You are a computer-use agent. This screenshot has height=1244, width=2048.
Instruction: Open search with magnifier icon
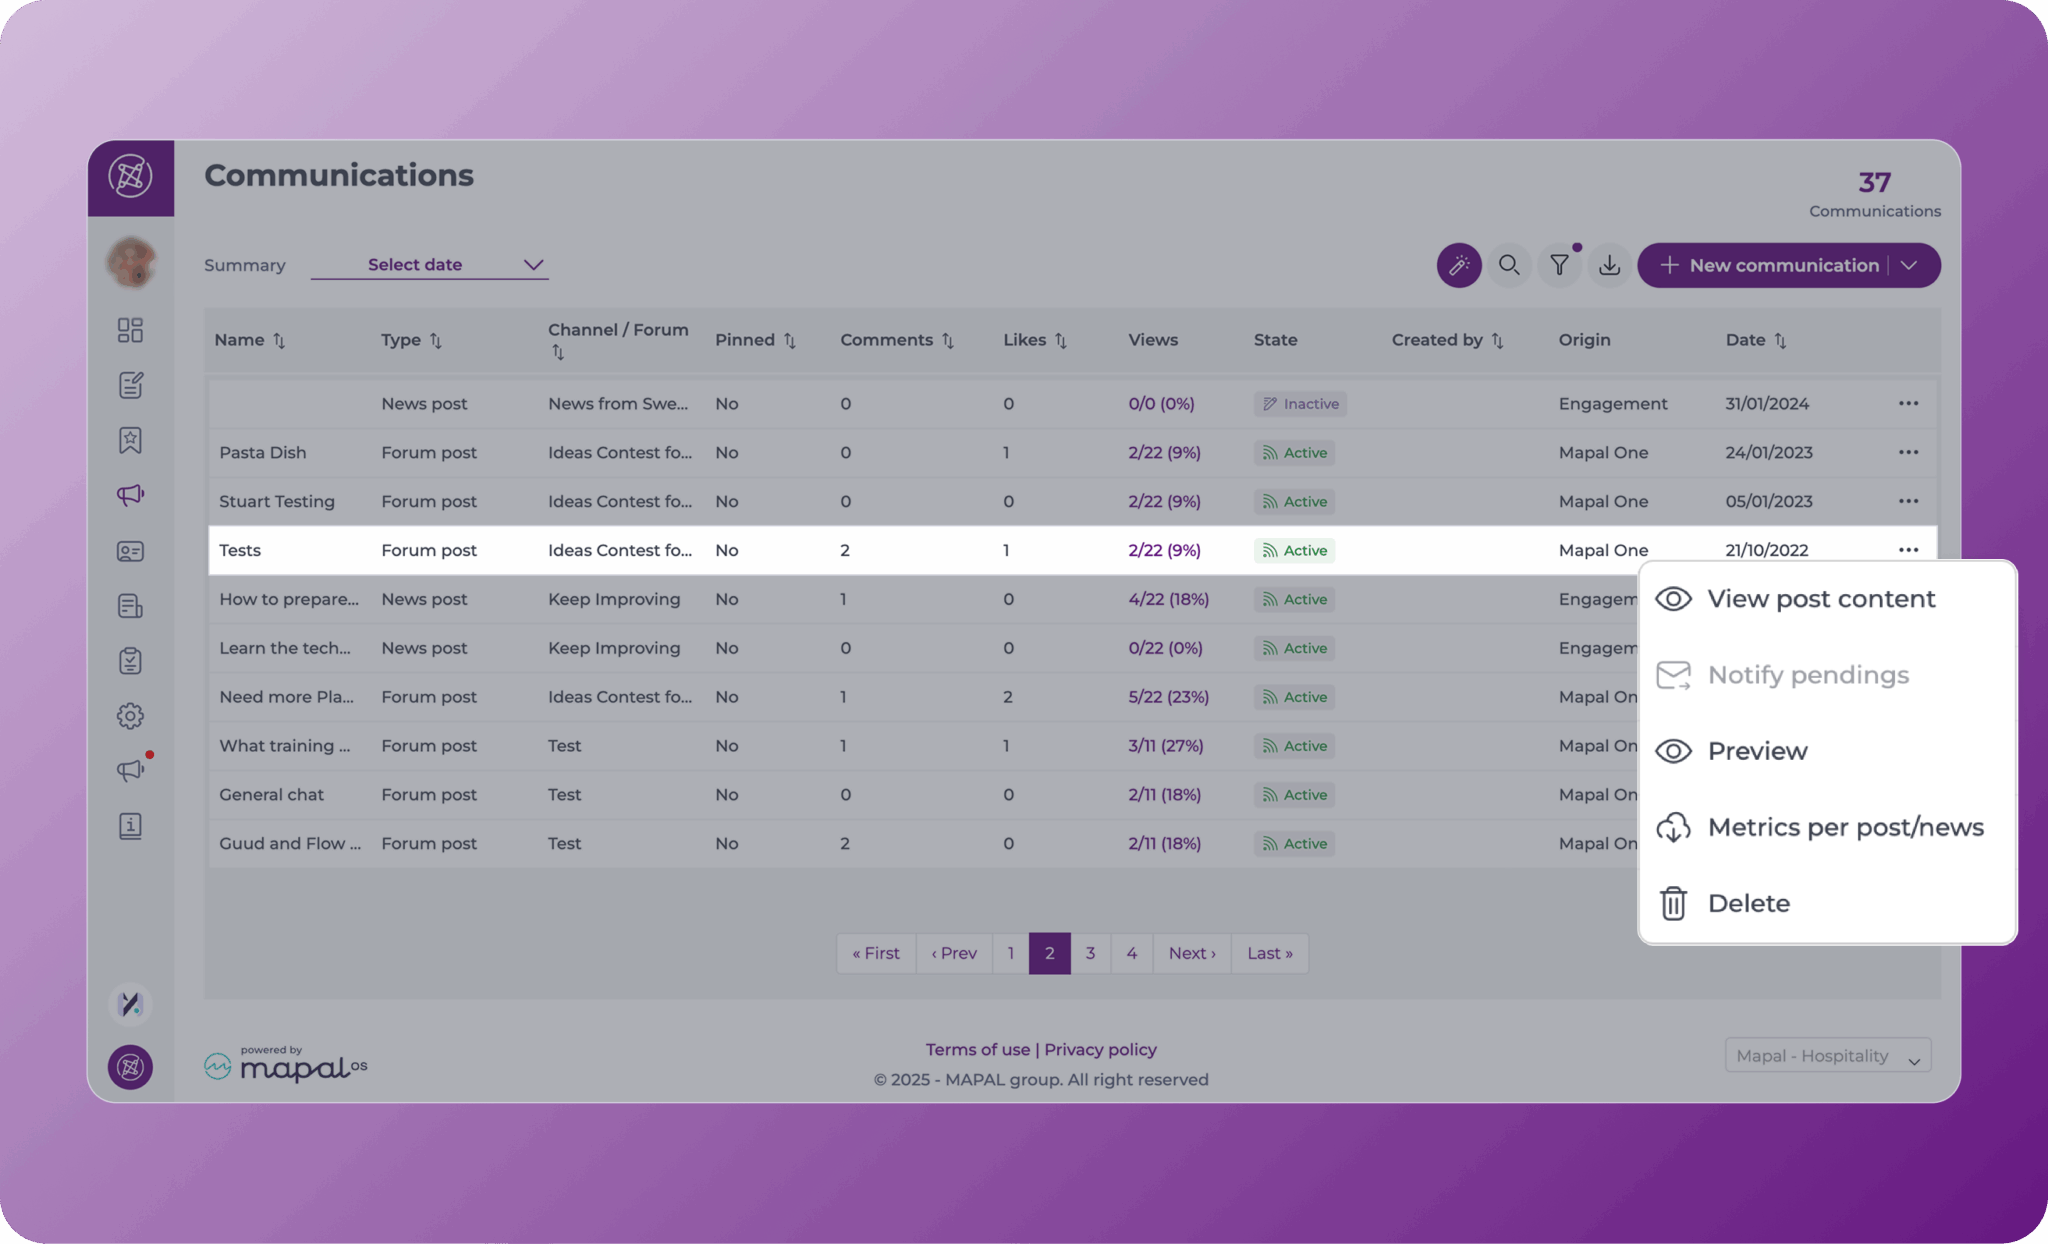(x=1509, y=265)
